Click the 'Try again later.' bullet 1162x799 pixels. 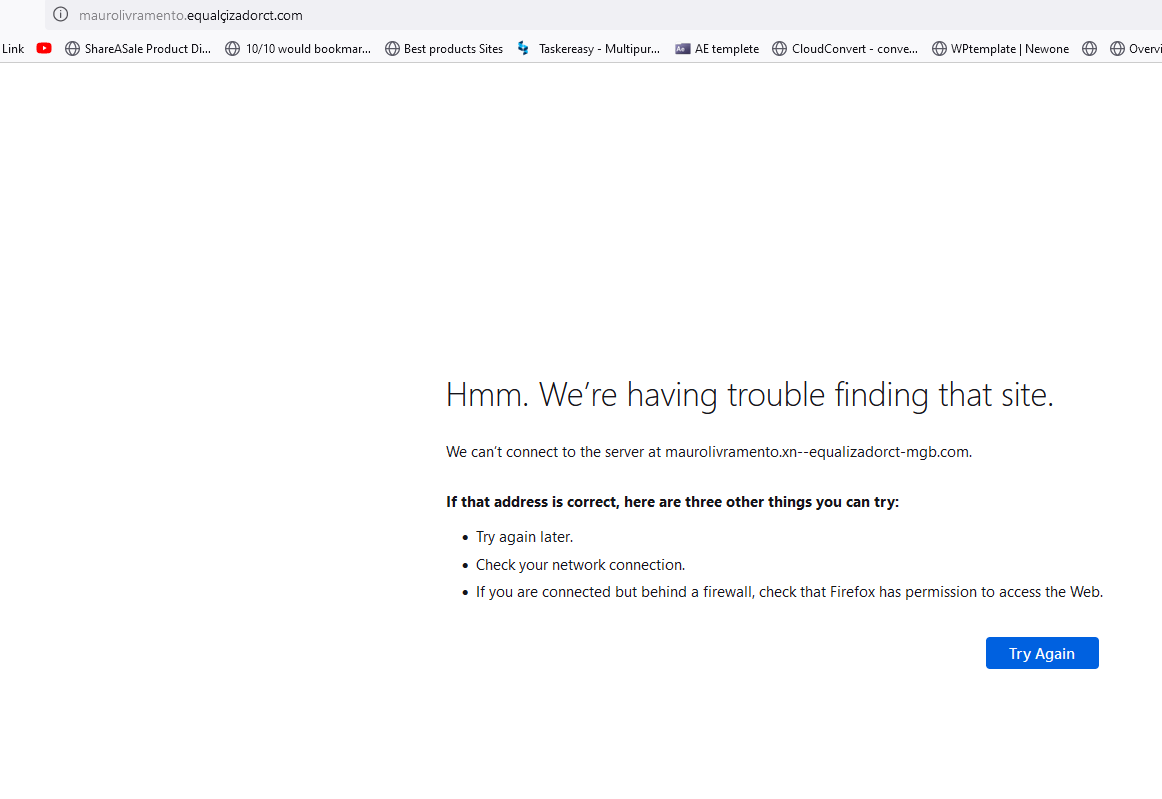(524, 537)
